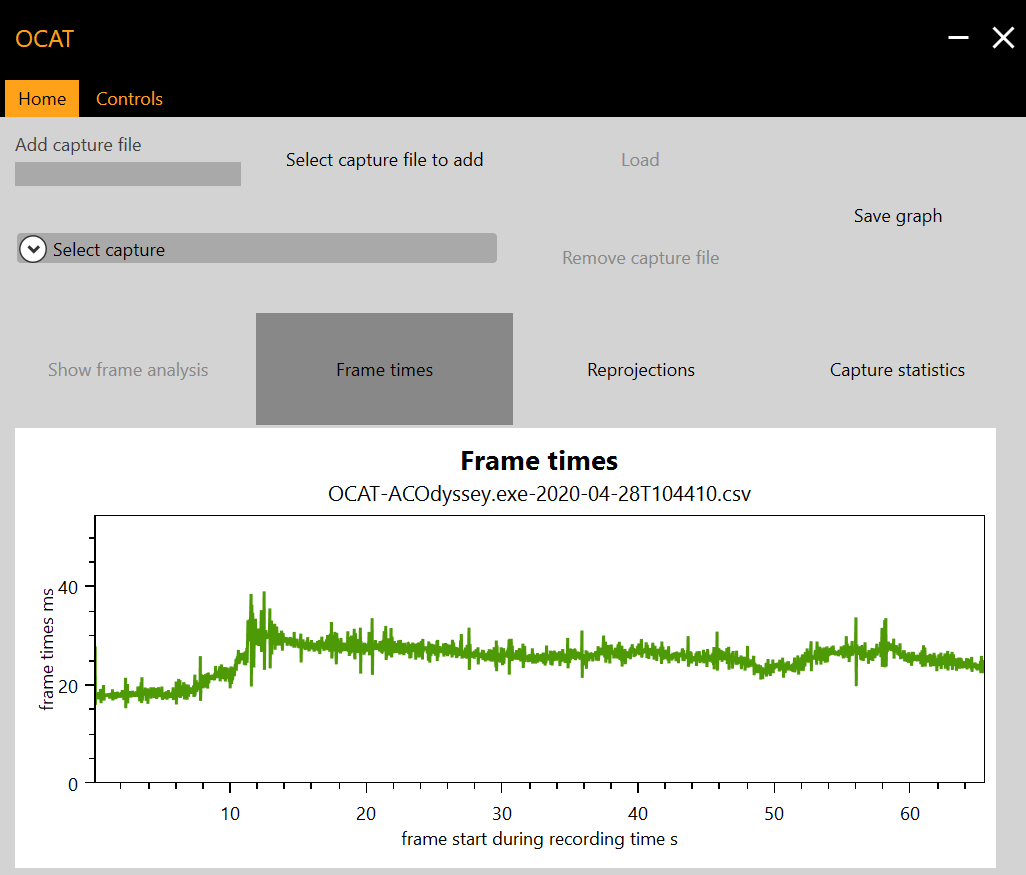Open the Home tab
The width and height of the screenshot is (1026, 875).
(x=42, y=99)
